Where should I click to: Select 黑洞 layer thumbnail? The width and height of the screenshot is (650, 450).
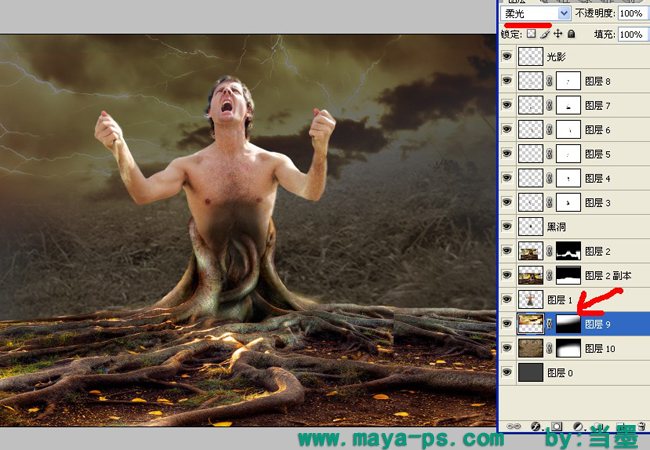[531, 227]
